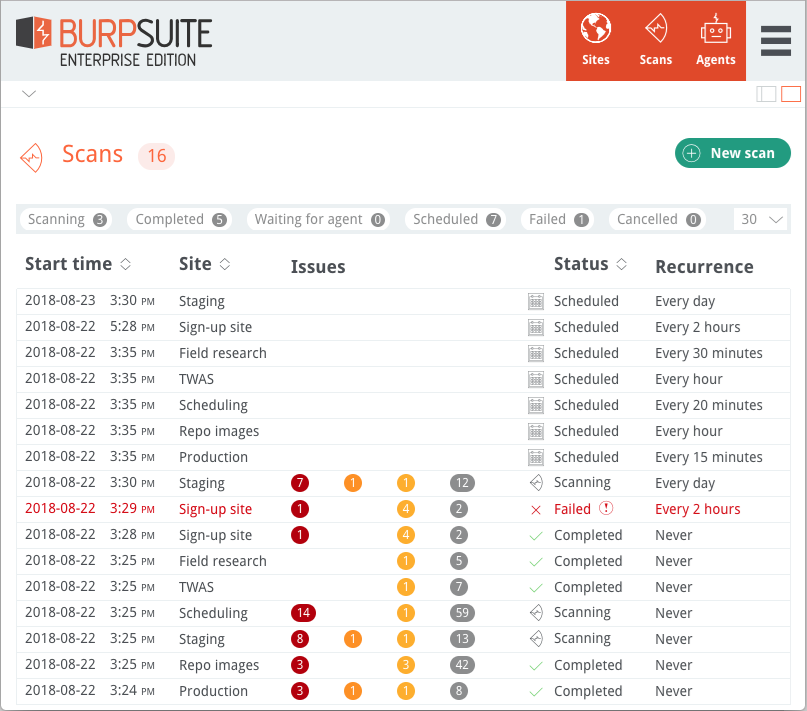Open the hamburger menu
Screen dimensions: 807x711
(x=776, y=41)
